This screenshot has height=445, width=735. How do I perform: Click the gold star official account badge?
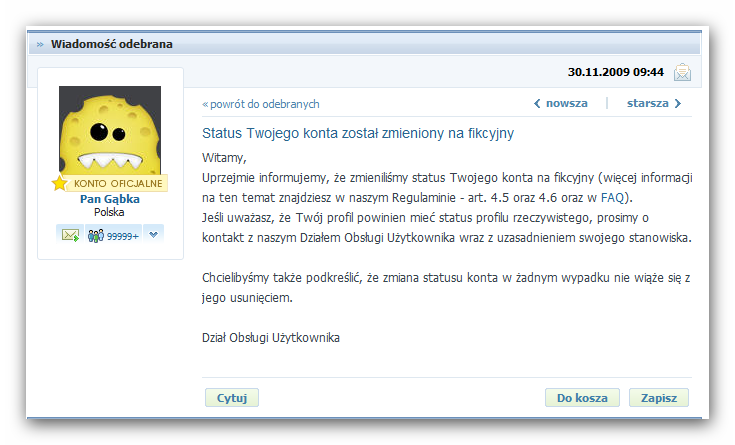[x=60, y=183]
